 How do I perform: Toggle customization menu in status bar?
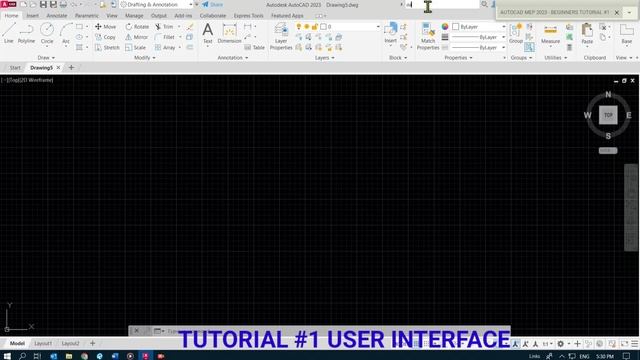(634, 344)
